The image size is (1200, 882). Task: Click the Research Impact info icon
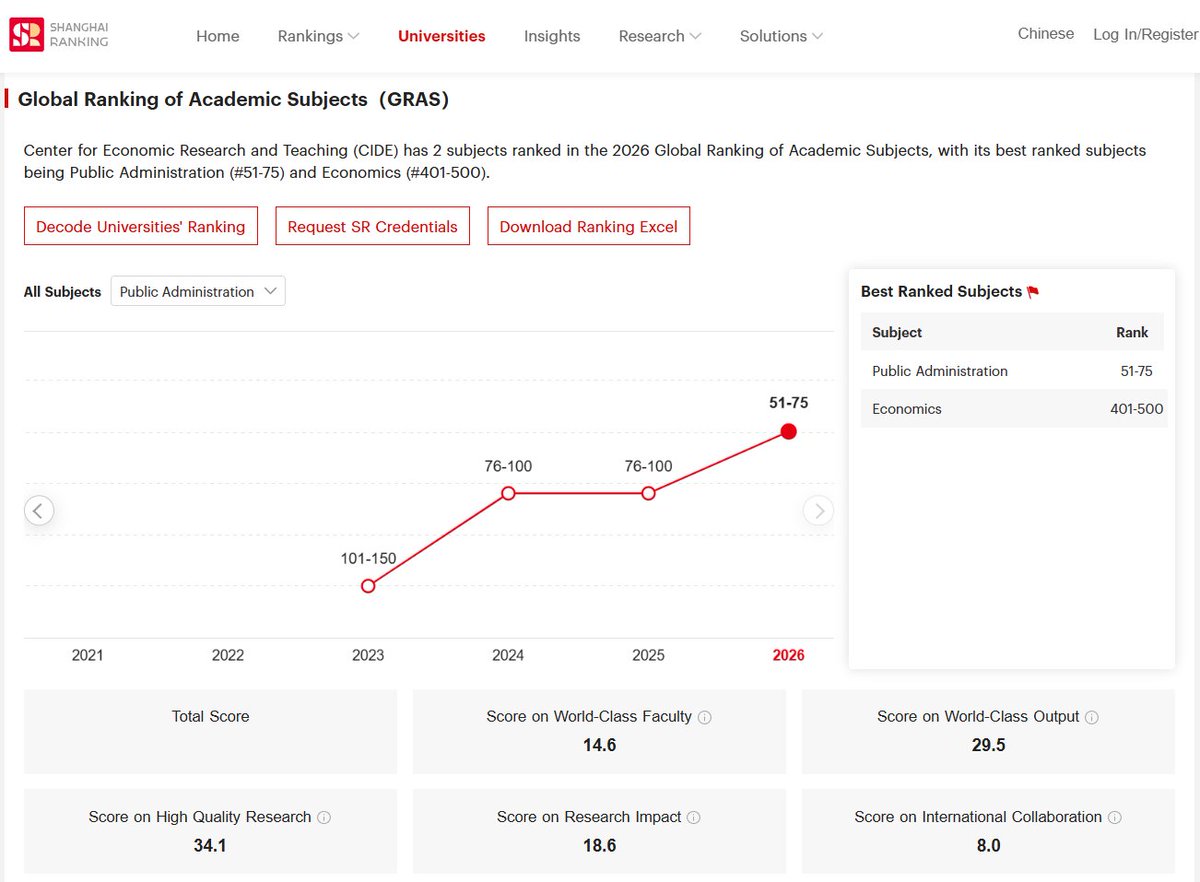coord(694,818)
